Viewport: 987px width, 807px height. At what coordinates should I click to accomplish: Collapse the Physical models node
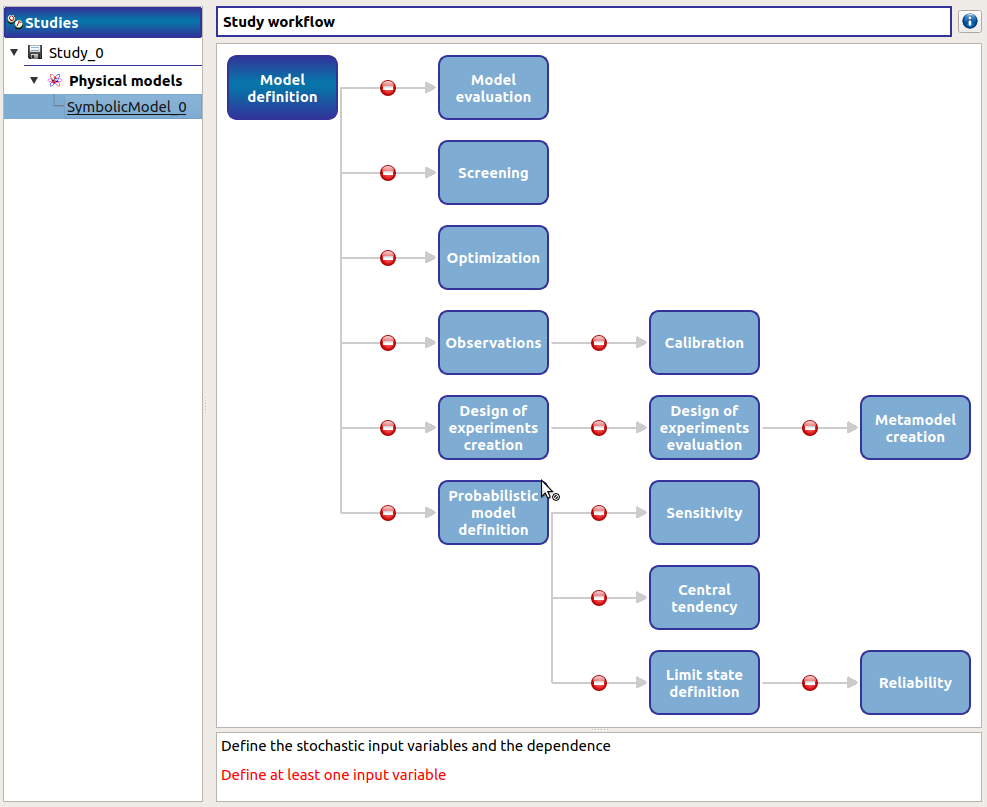point(33,80)
